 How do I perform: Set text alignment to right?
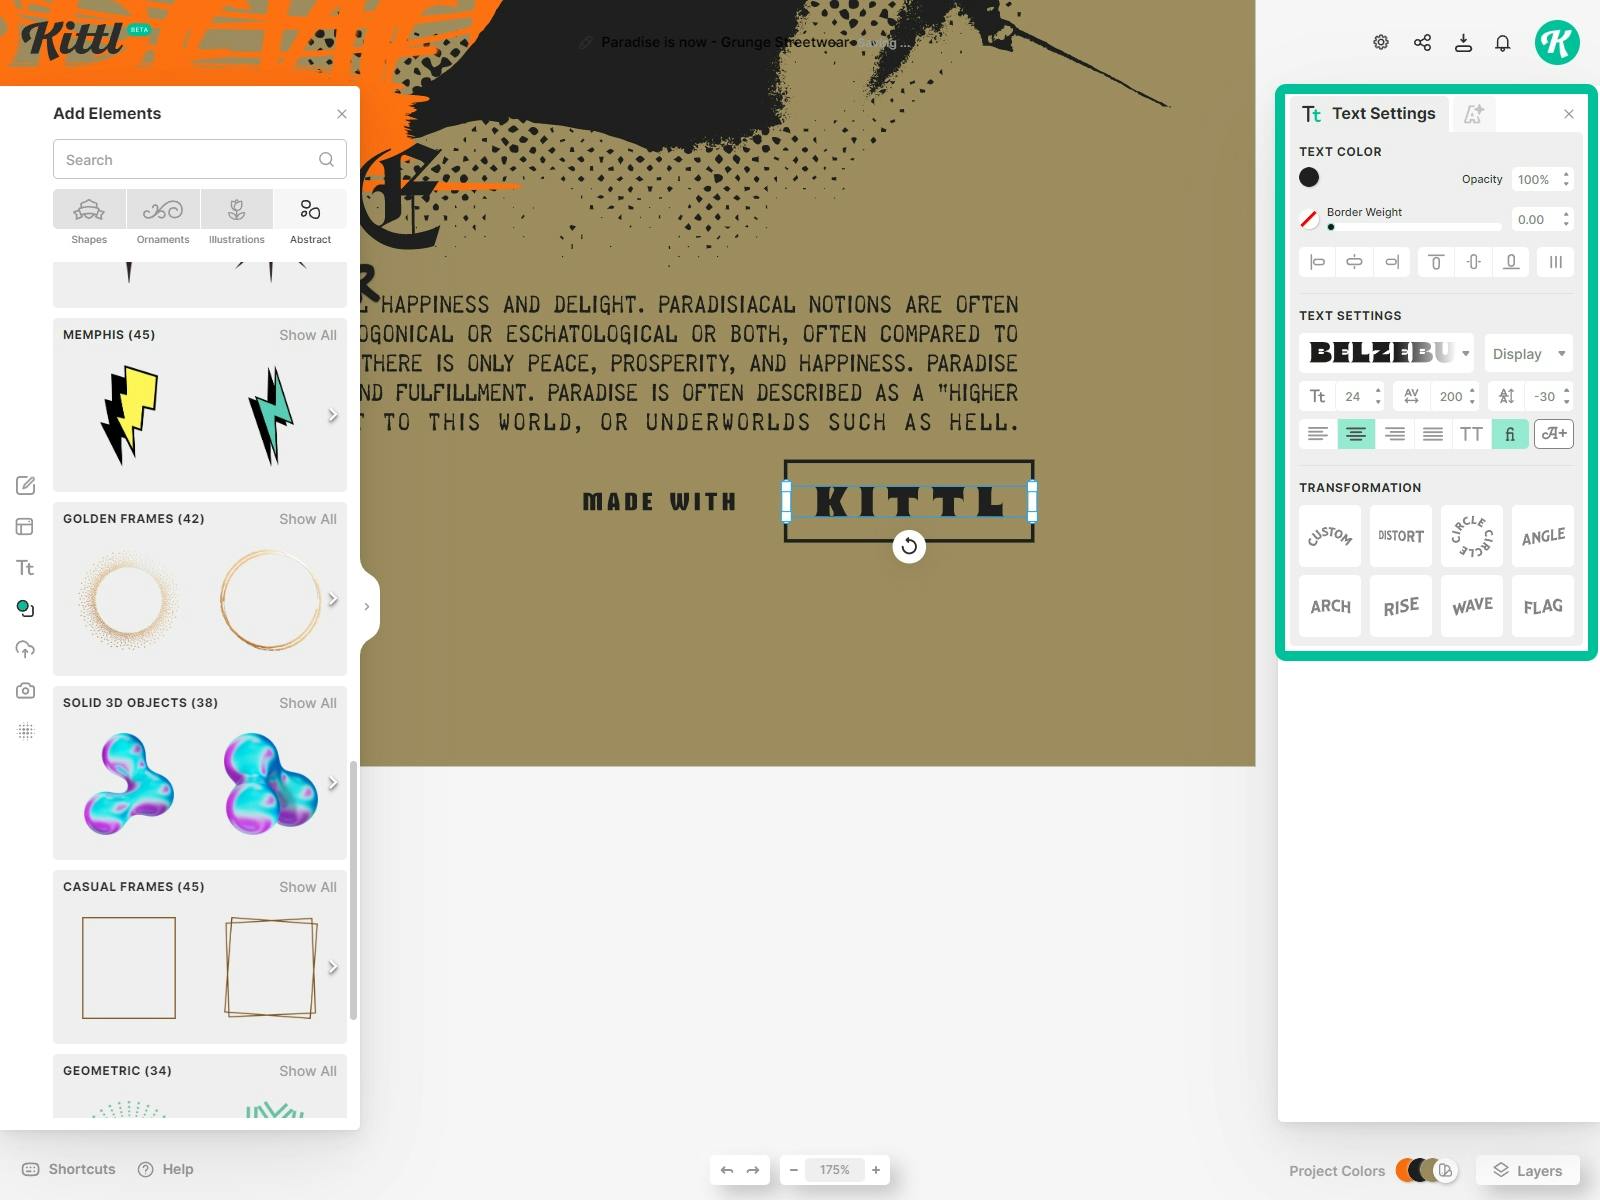[1394, 434]
